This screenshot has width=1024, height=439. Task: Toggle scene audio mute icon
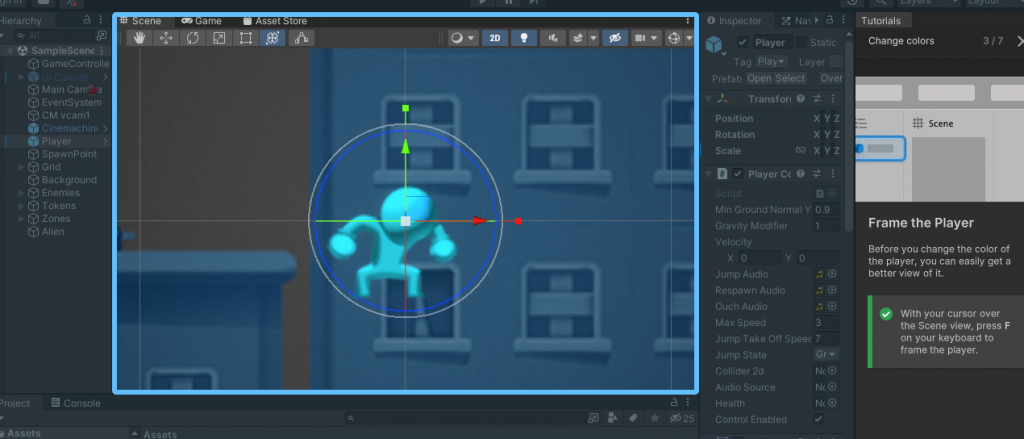coord(553,38)
